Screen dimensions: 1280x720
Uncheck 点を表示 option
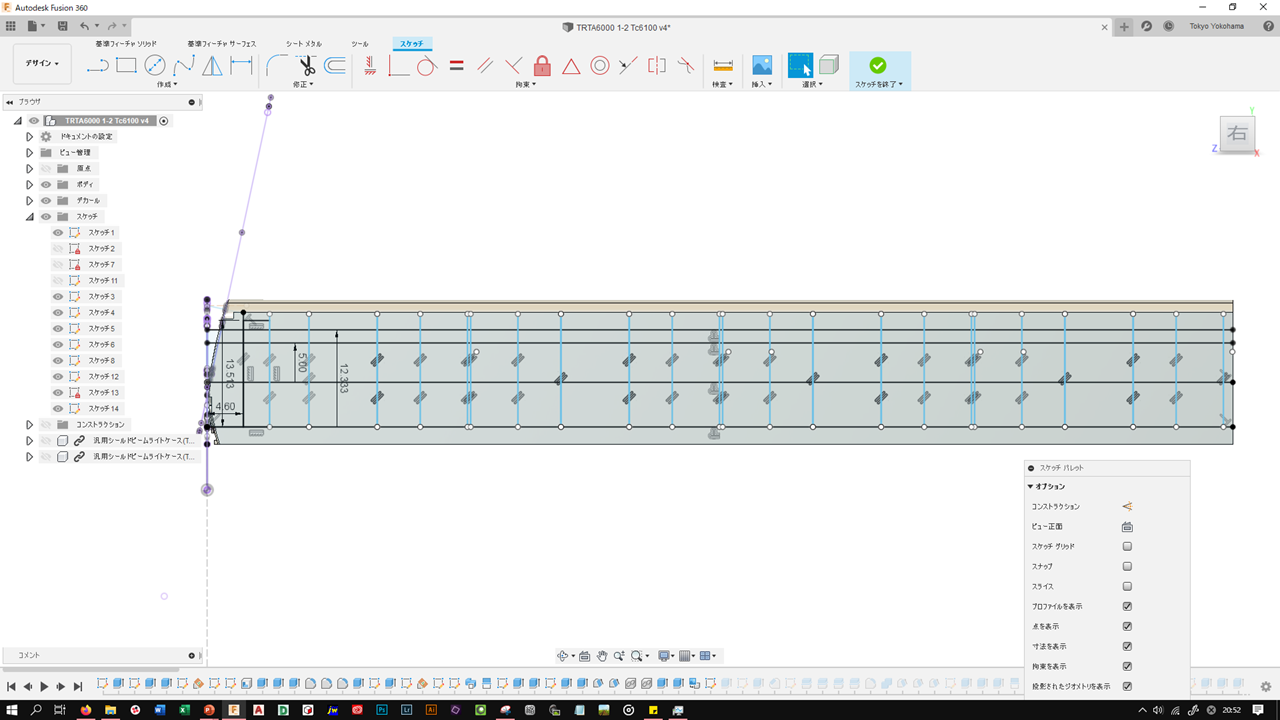coord(1127,627)
